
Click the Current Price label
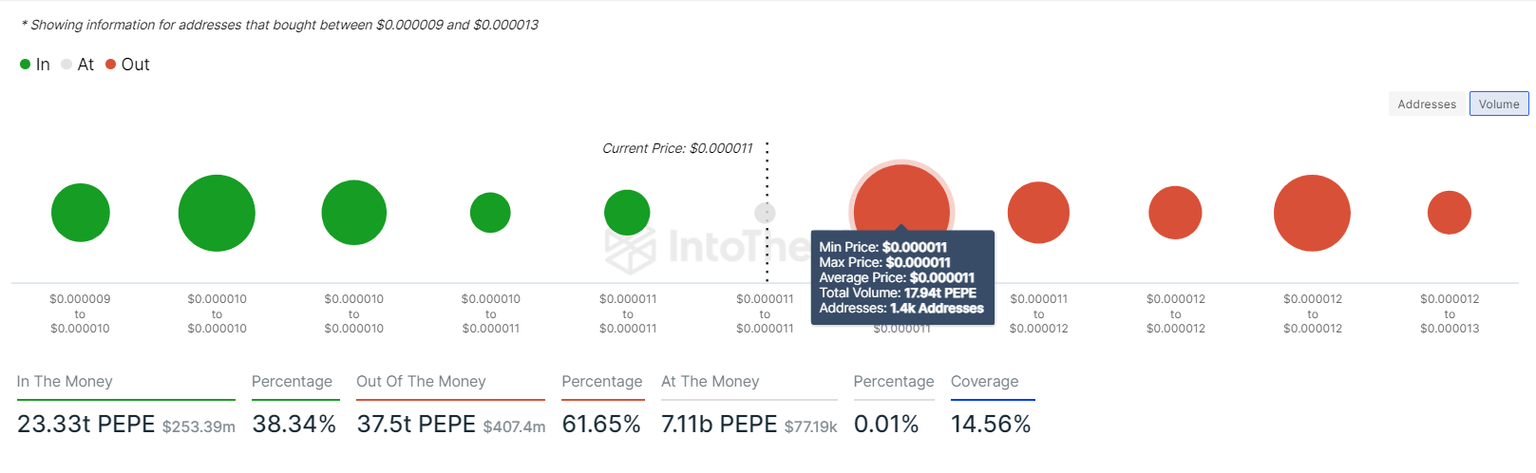677,148
